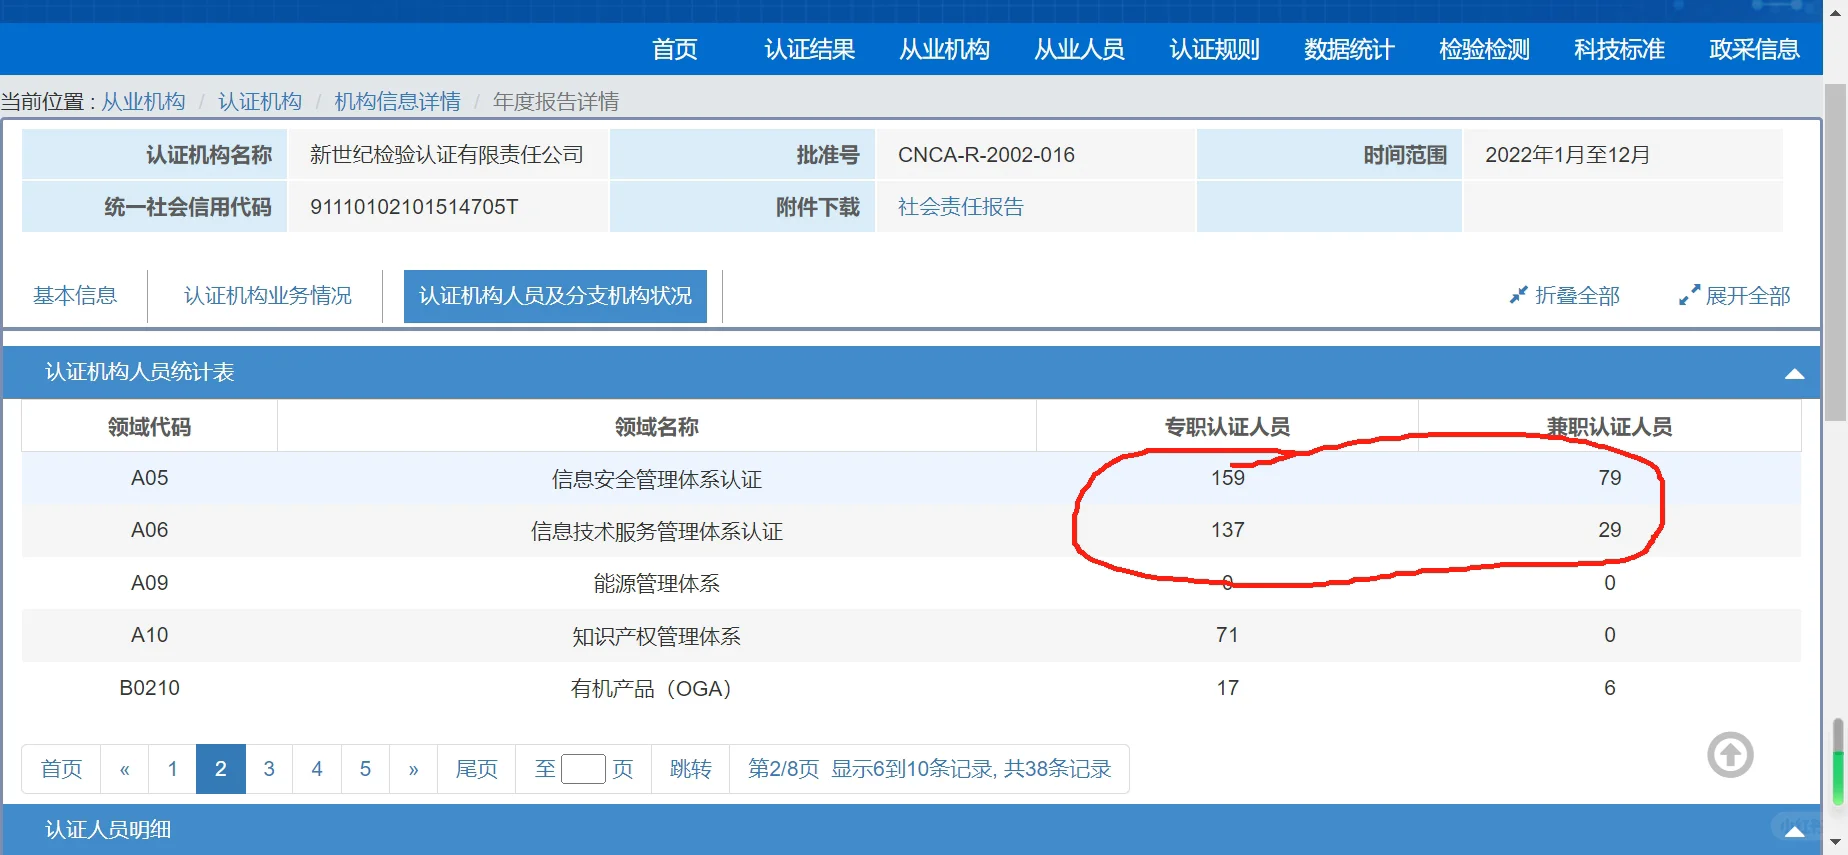Viewport: 1848px width, 855px height.
Task: Go to previous page with « button
Action: click(x=125, y=769)
